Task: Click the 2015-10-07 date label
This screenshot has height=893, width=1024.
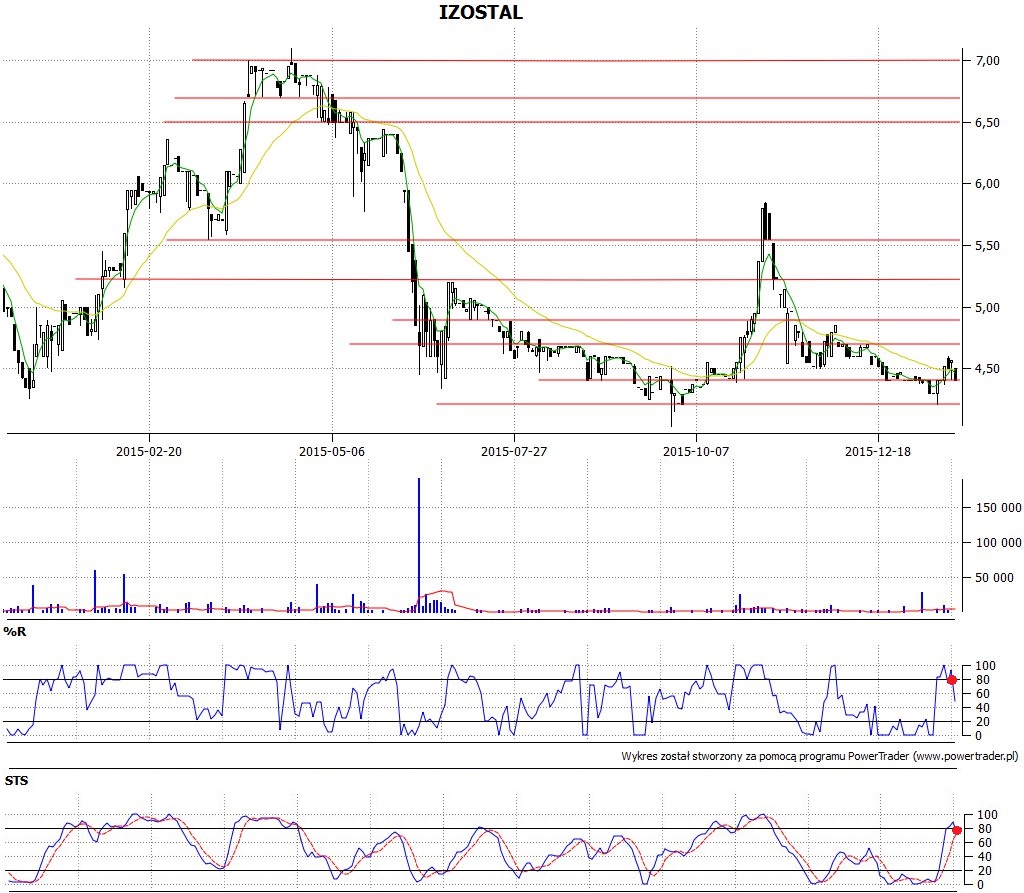Action: pos(696,451)
